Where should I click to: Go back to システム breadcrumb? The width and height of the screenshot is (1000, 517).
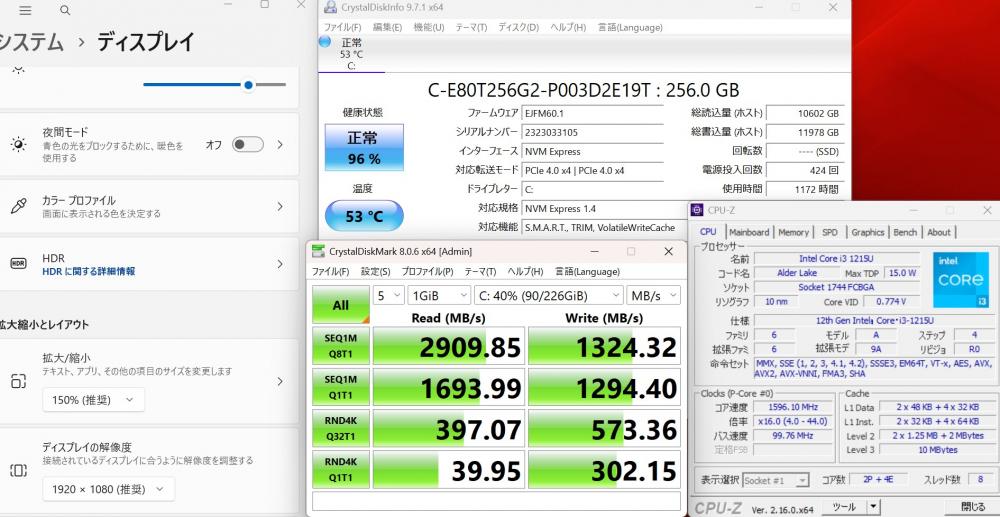pos(32,42)
